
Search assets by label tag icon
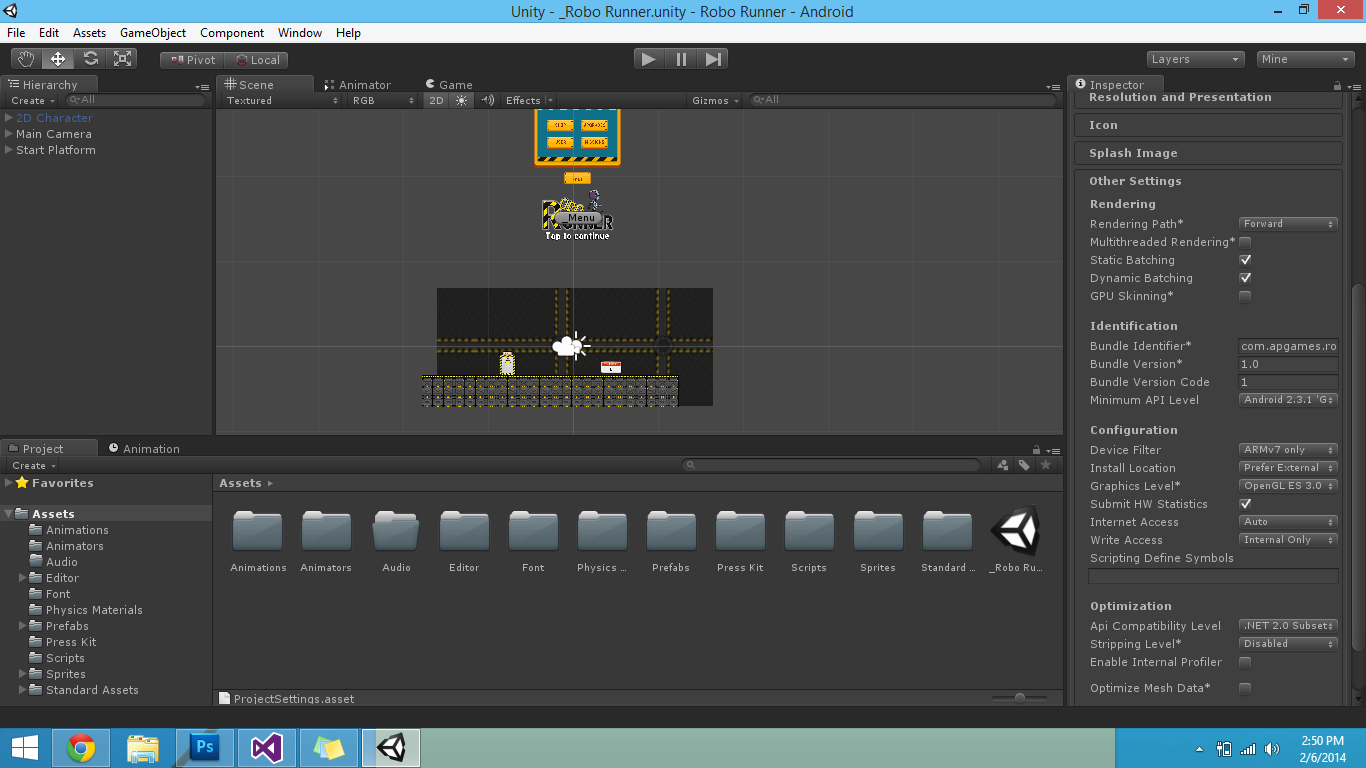pyautogui.click(x=1024, y=465)
